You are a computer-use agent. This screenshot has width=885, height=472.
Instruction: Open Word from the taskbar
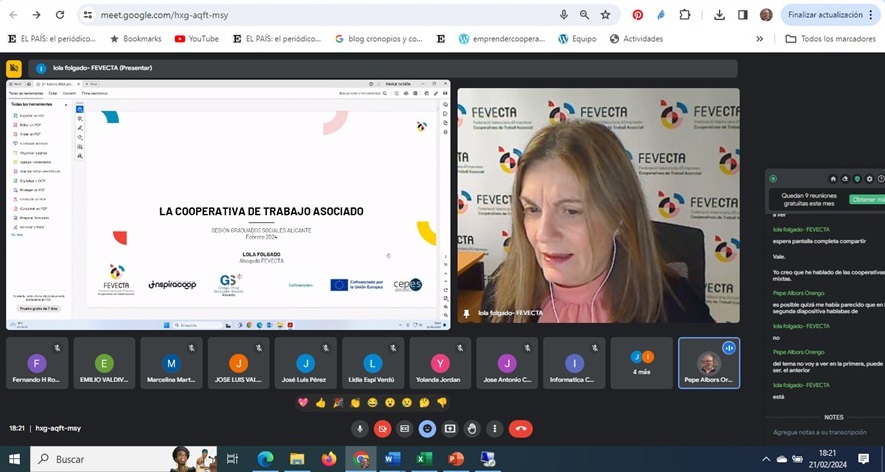(x=392, y=459)
